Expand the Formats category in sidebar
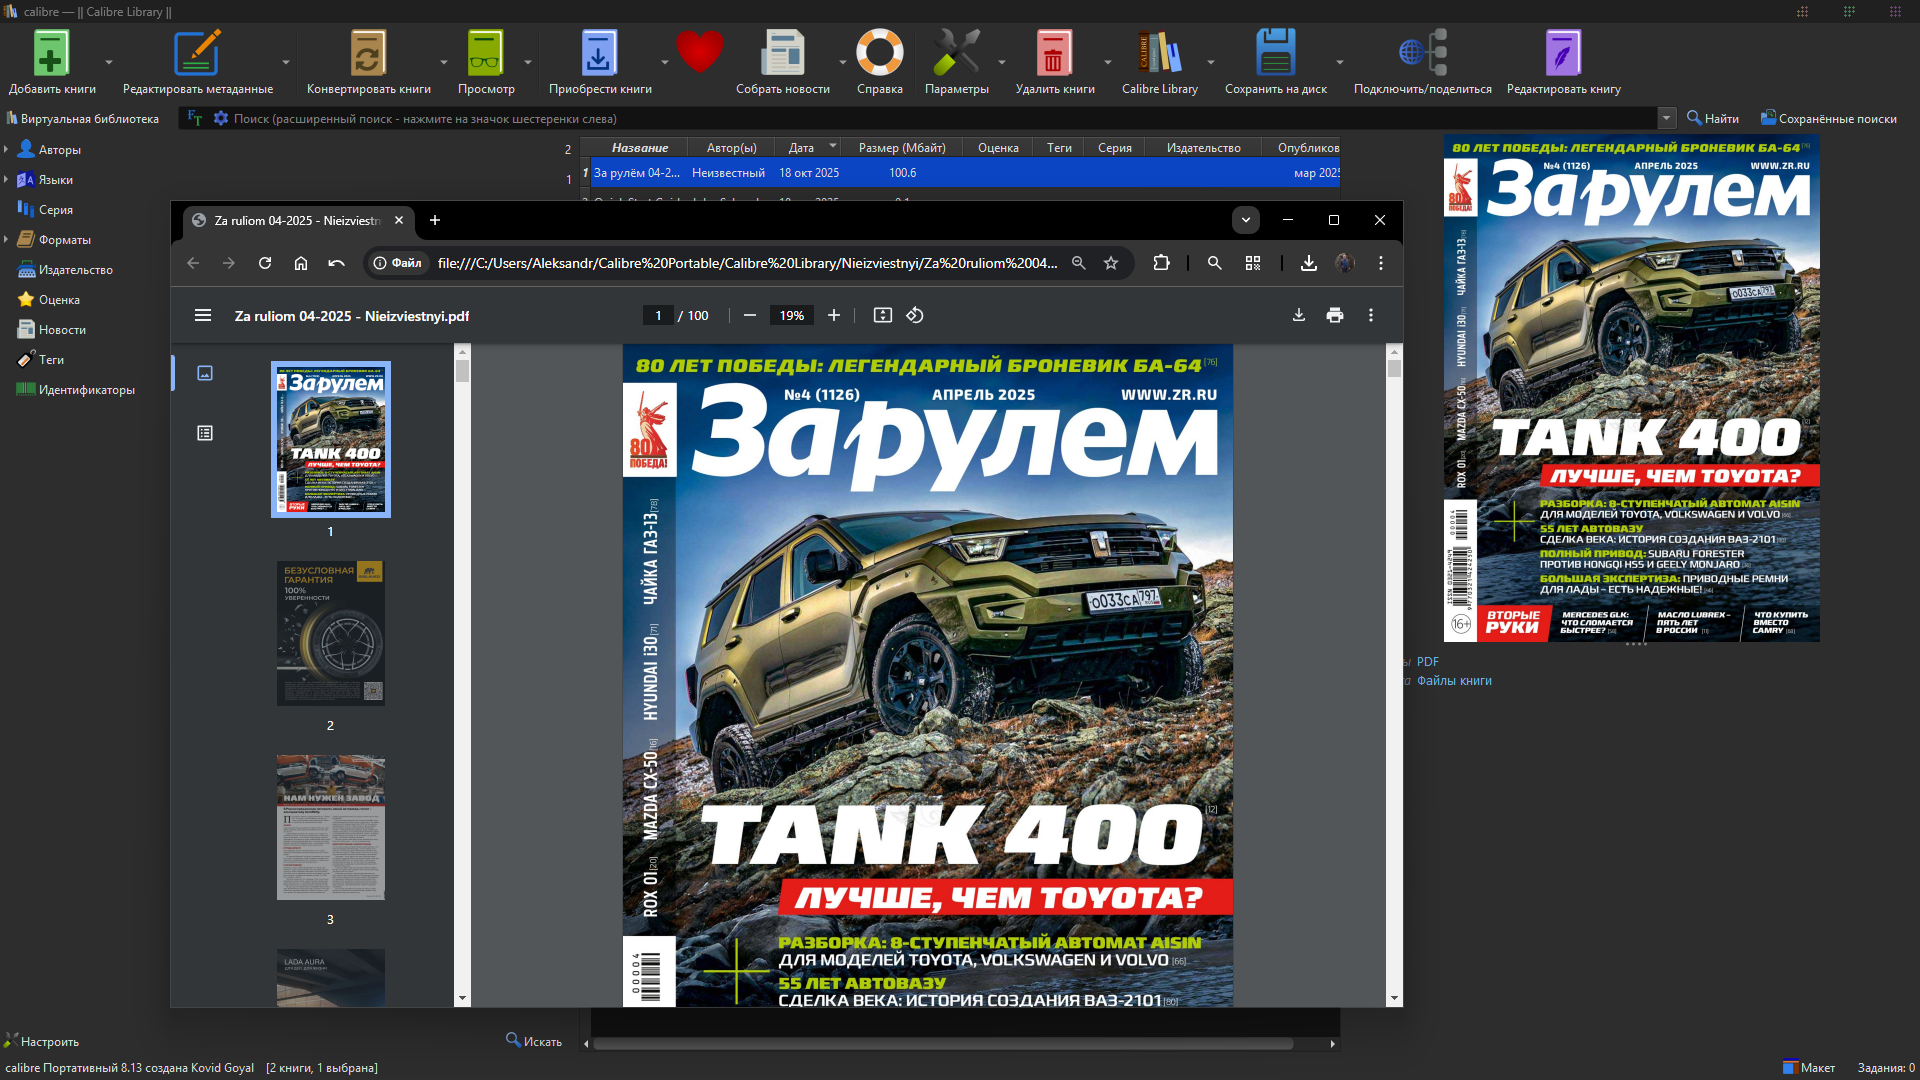 pos(6,240)
